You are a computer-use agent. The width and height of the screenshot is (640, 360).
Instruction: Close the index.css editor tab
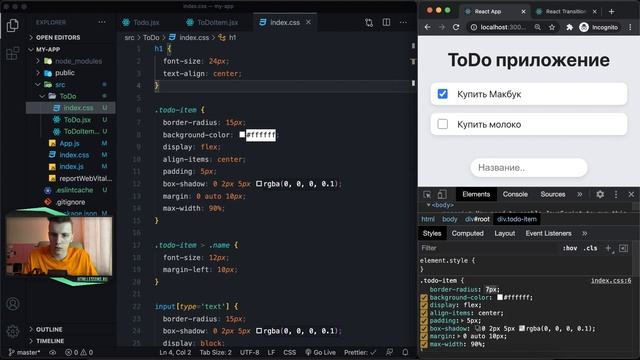309,22
